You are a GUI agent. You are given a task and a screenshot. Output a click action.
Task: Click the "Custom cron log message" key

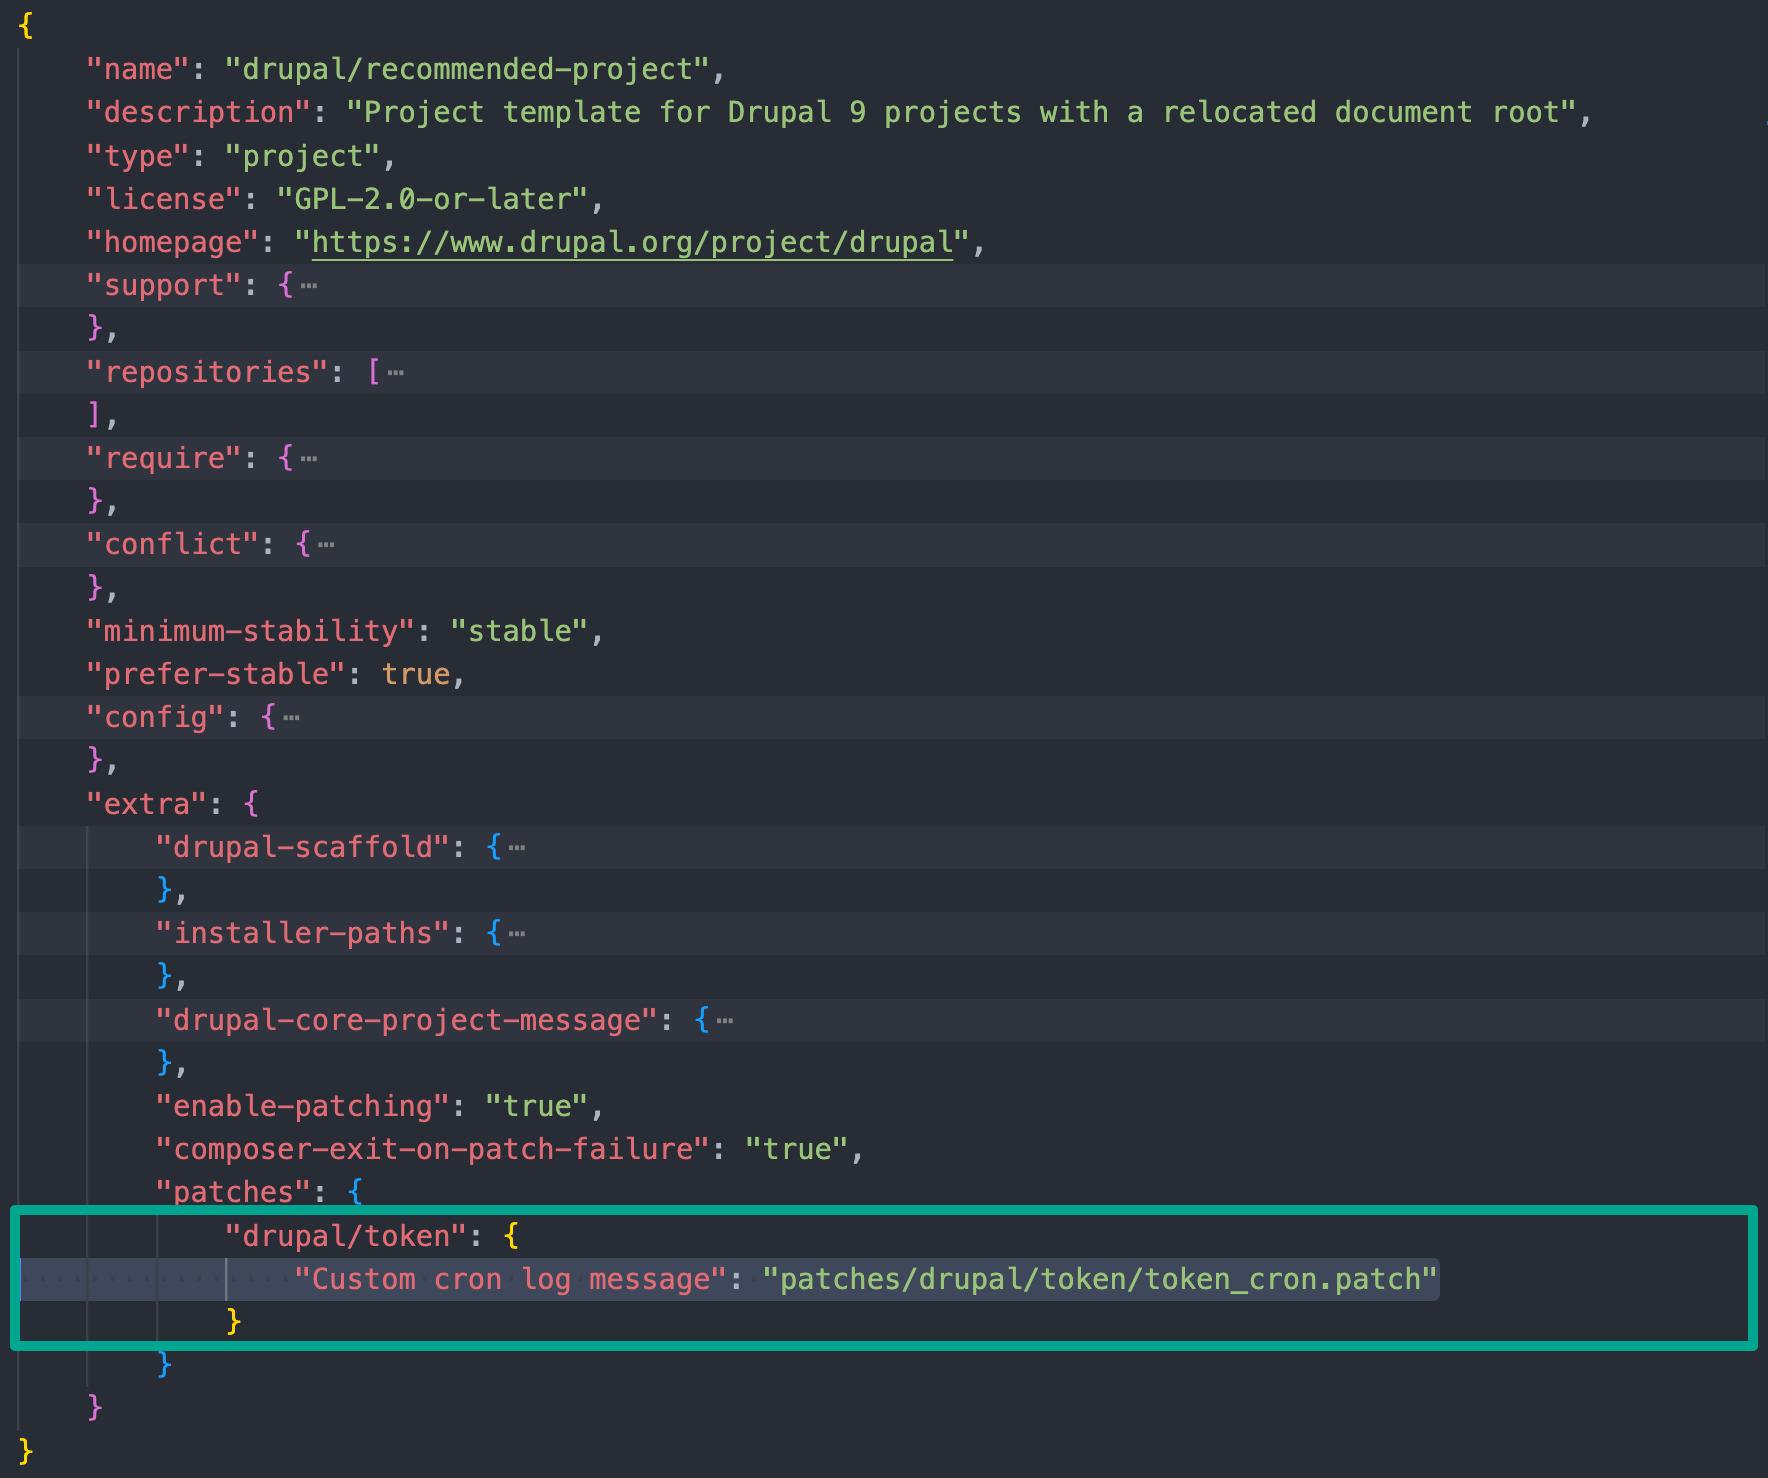[x=511, y=1280]
